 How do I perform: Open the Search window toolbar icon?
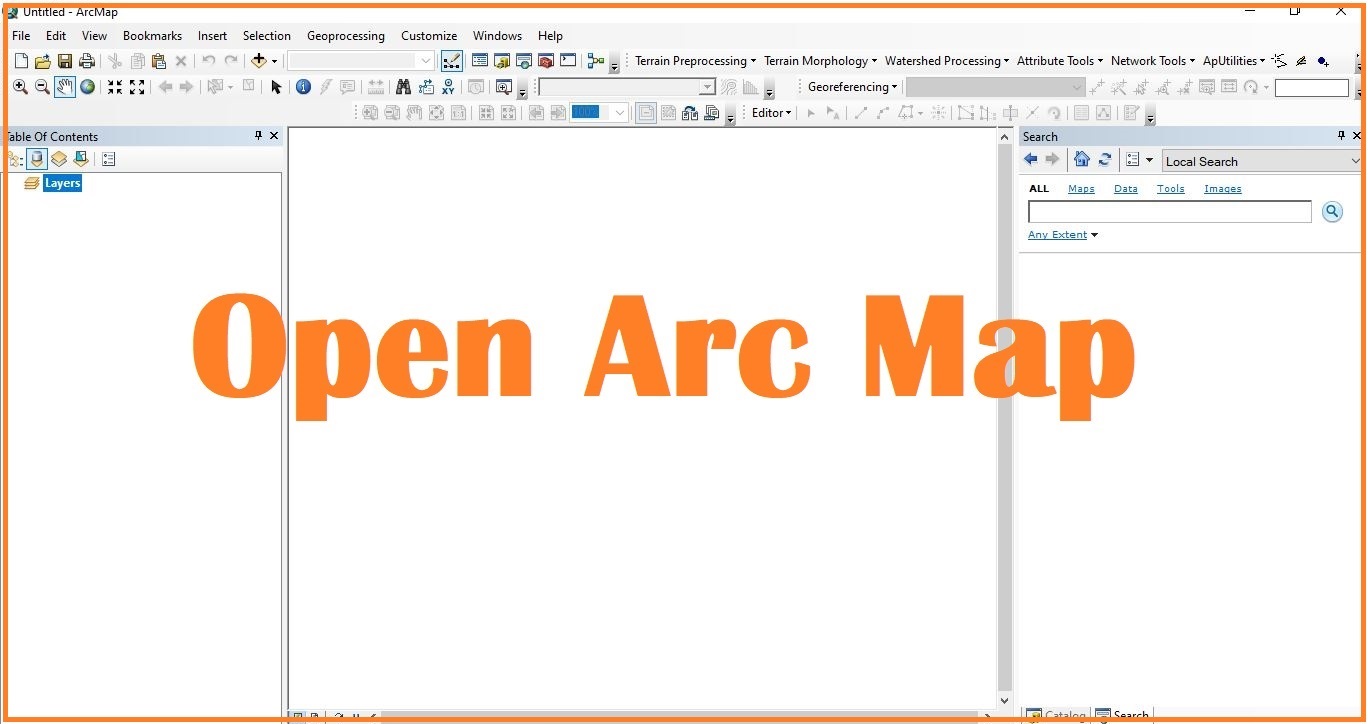(x=524, y=61)
